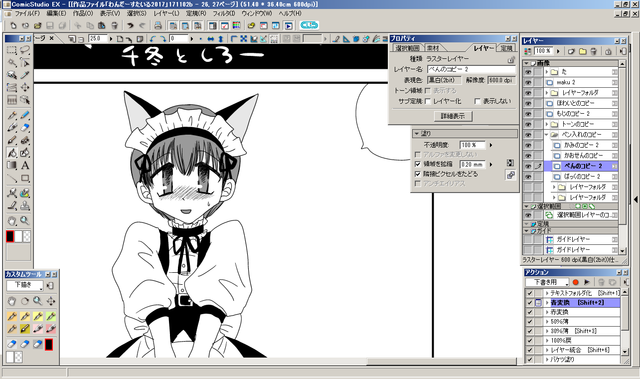Select the eraser tool in toolbox
Screen dimensions: 640x379
click(25, 128)
